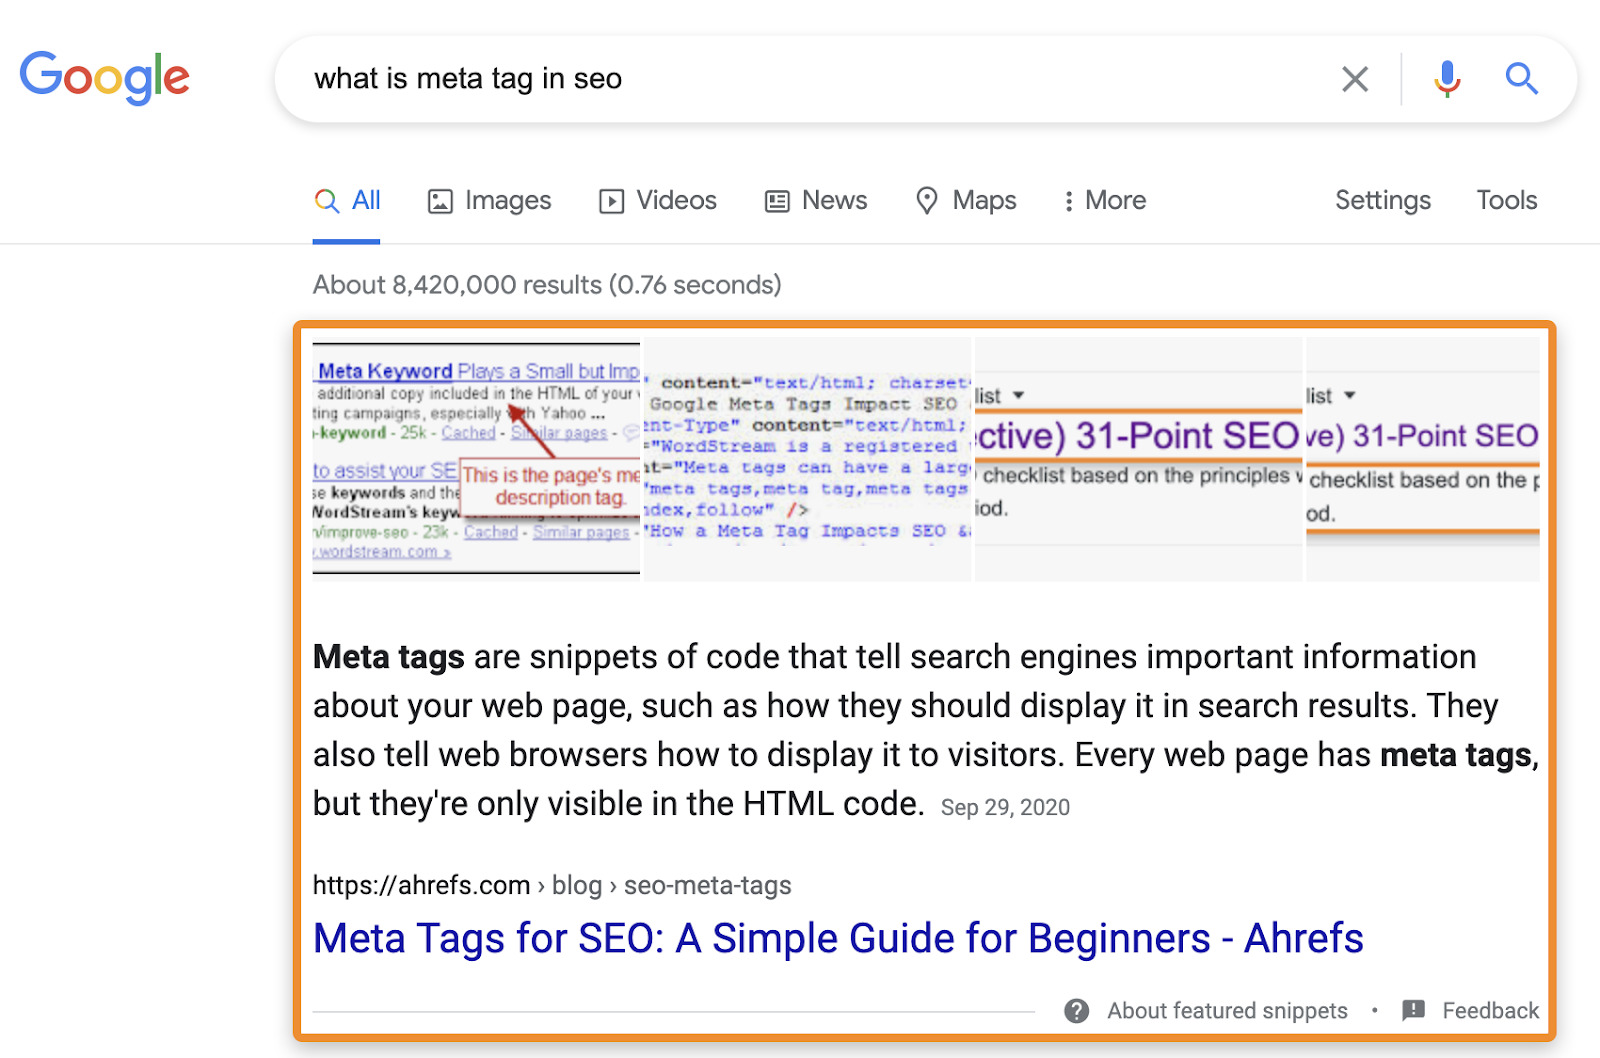The image size is (1600, 1058).
Task: Switch to the Videos tab
Action: tap(657, 201)
